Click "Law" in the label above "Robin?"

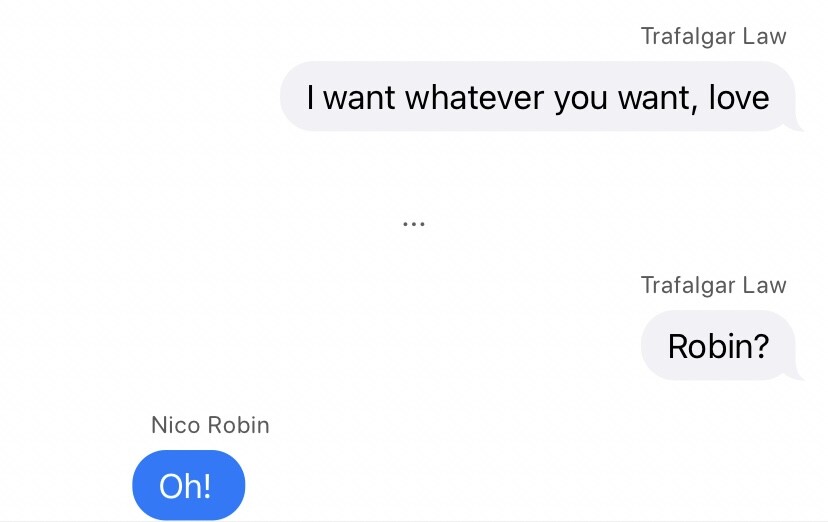click(x=765, y=285)
